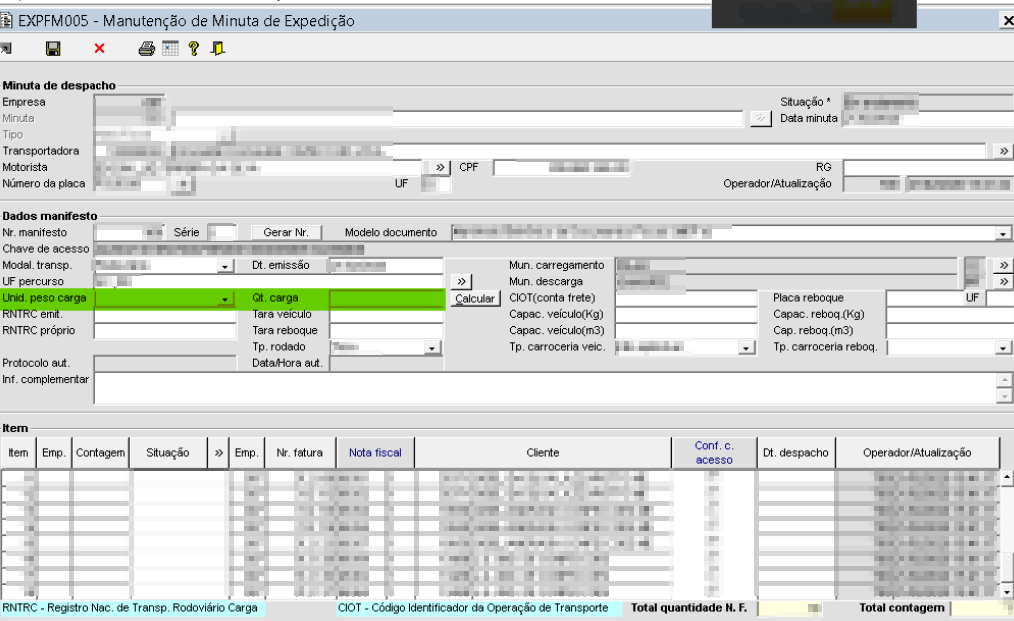Click the Exit door icon

pyautogui.click(x=218, y=49)
